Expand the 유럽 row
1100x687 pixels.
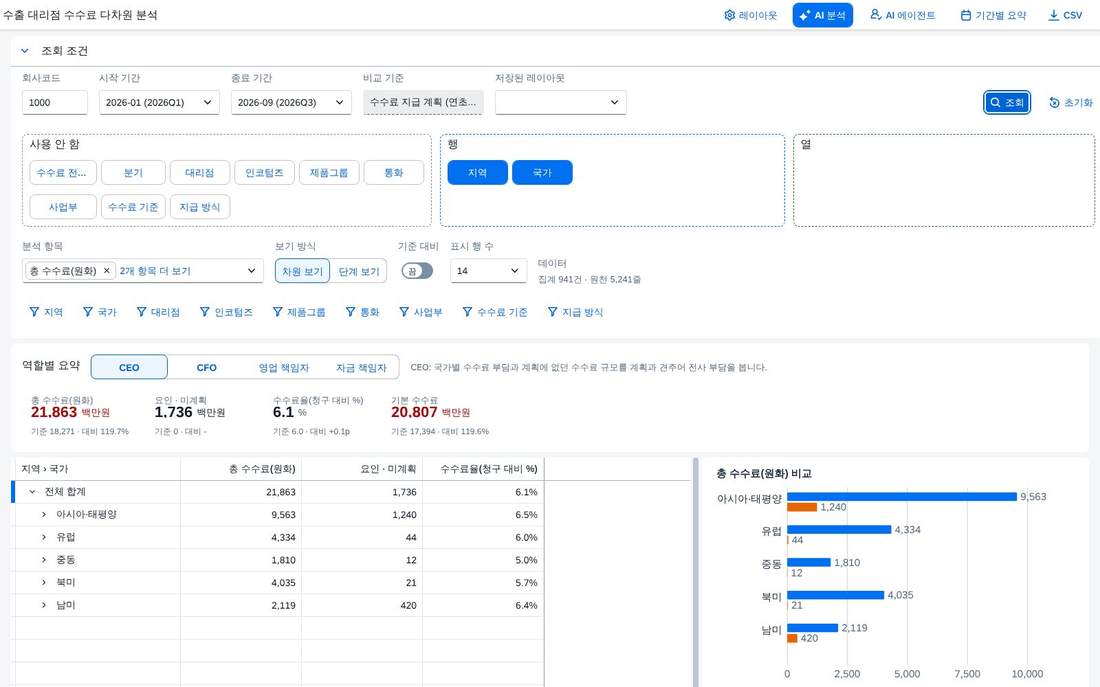43,538
